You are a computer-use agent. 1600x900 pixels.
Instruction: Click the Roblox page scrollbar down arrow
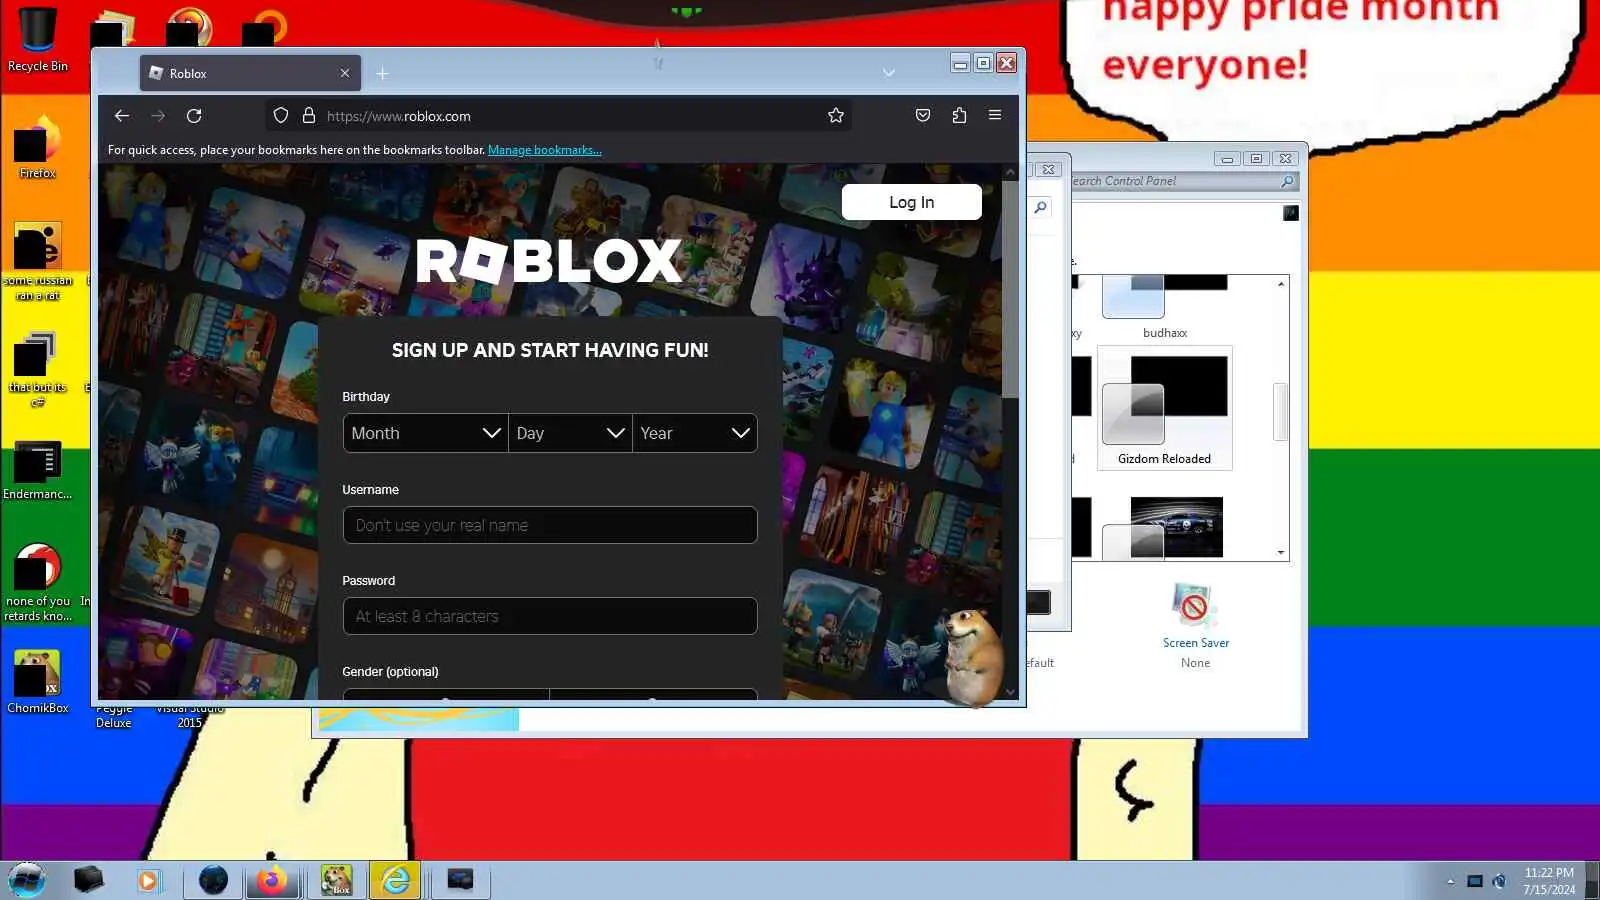point(1010,692)
